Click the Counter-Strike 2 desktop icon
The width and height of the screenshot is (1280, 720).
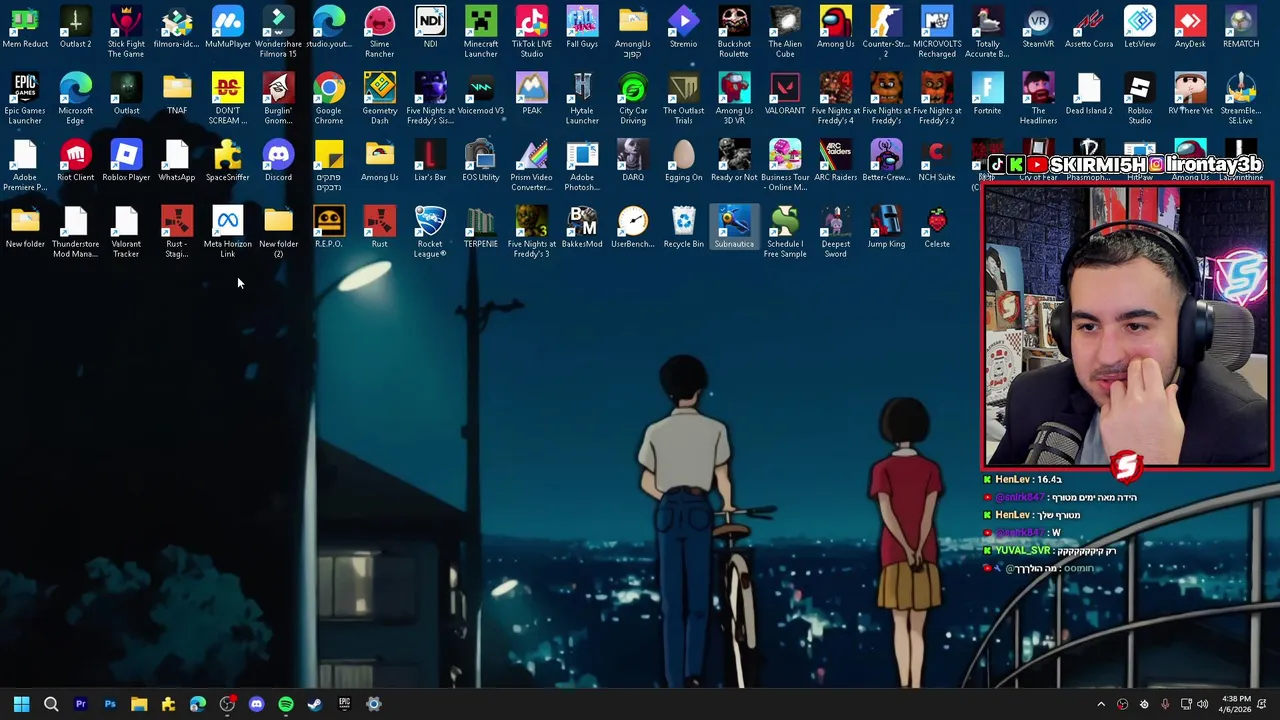click(886, 32)
